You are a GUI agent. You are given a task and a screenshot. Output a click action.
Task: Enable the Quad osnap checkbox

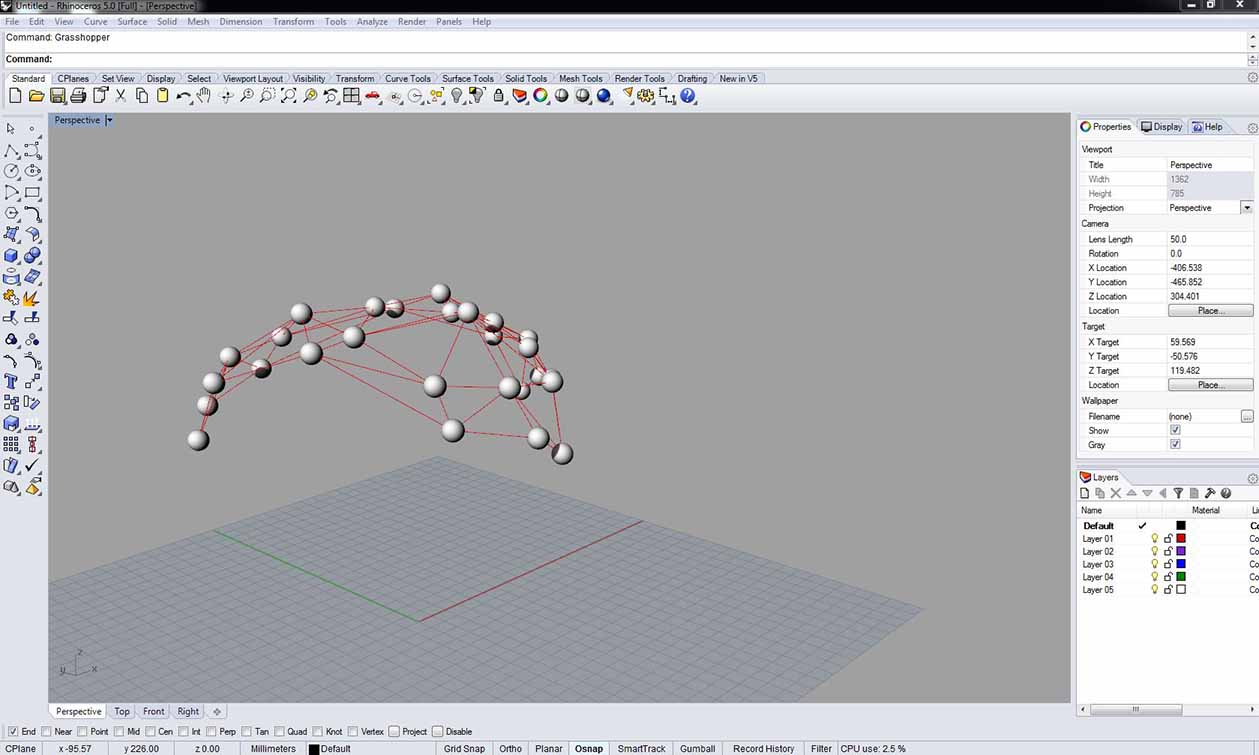[279, 732]
